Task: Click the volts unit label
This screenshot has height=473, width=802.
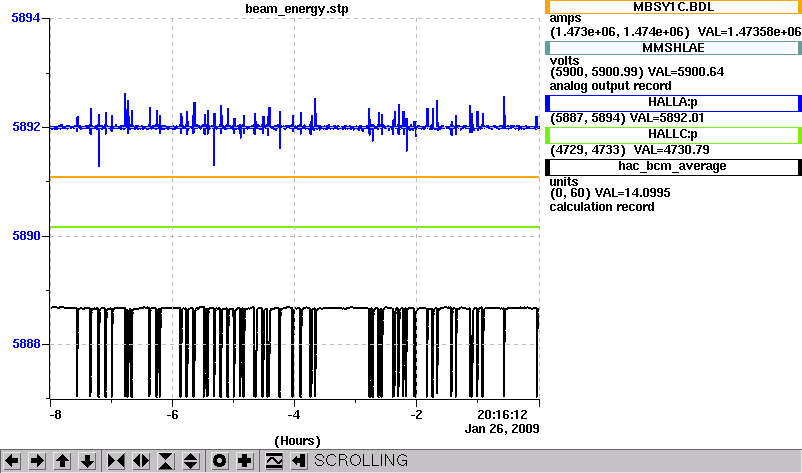Action: coord(564,60)
